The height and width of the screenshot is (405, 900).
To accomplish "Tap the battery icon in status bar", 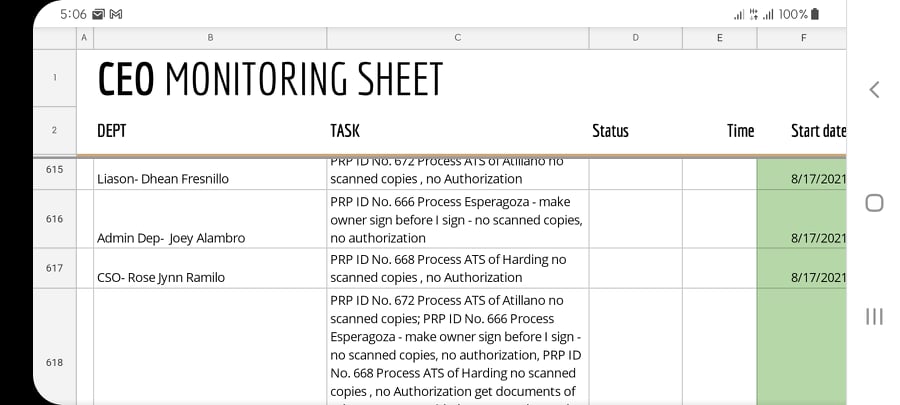I will [815, 14].
